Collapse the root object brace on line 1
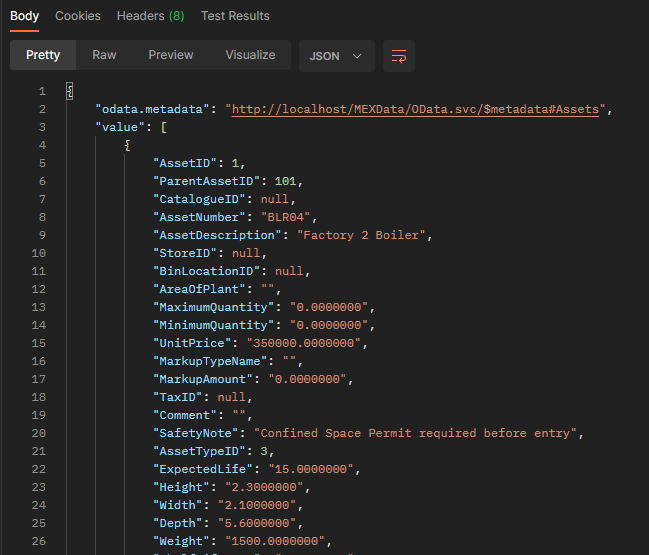The width and height of the screenshot is (649, 555). pos(70,91)
